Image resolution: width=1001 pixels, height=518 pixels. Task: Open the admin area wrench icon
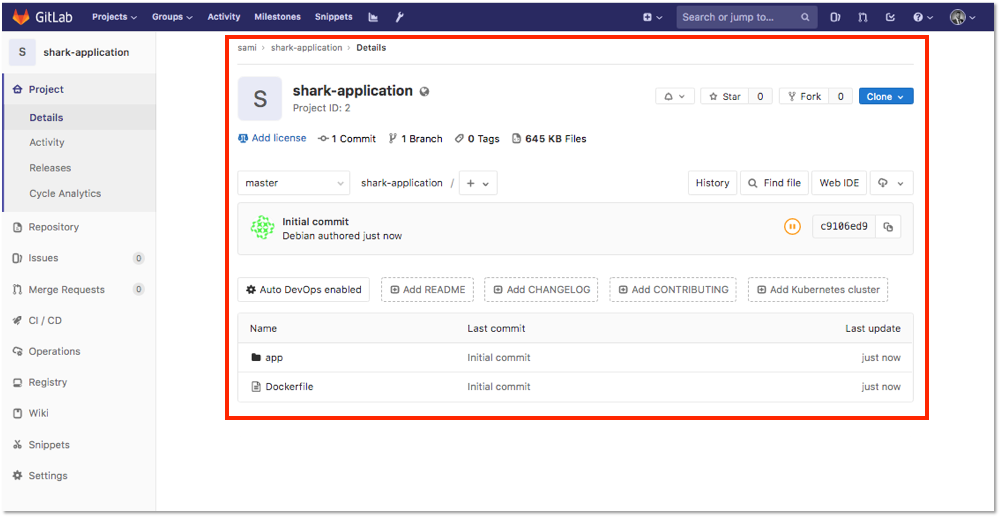click(400, 17)
